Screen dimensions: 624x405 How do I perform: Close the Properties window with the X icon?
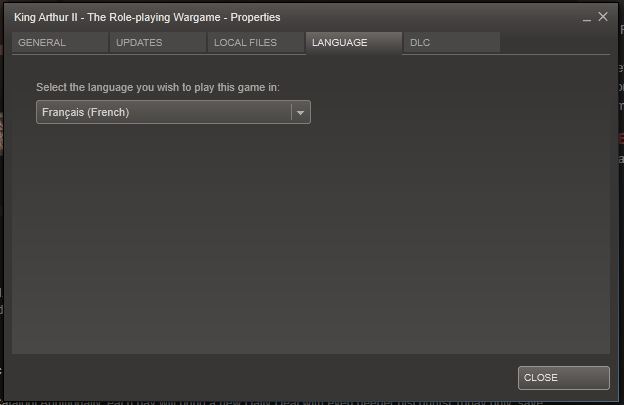(x=603, y=17)
